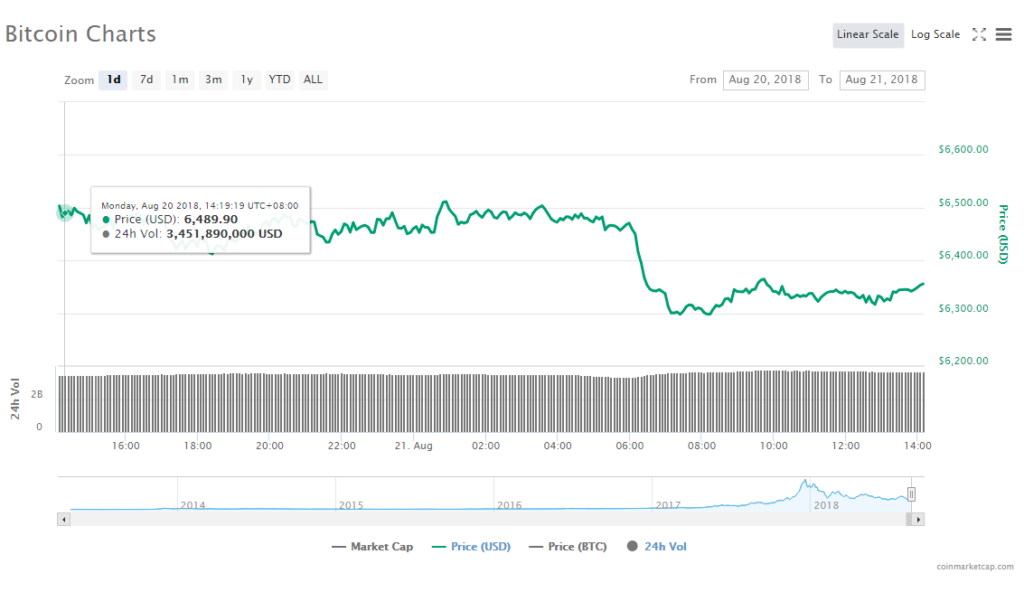The height and width of the screenshot is (592, 1024).
Task: Set zoom to 3m
Action: pyautogui.click(x=213, y=80)
